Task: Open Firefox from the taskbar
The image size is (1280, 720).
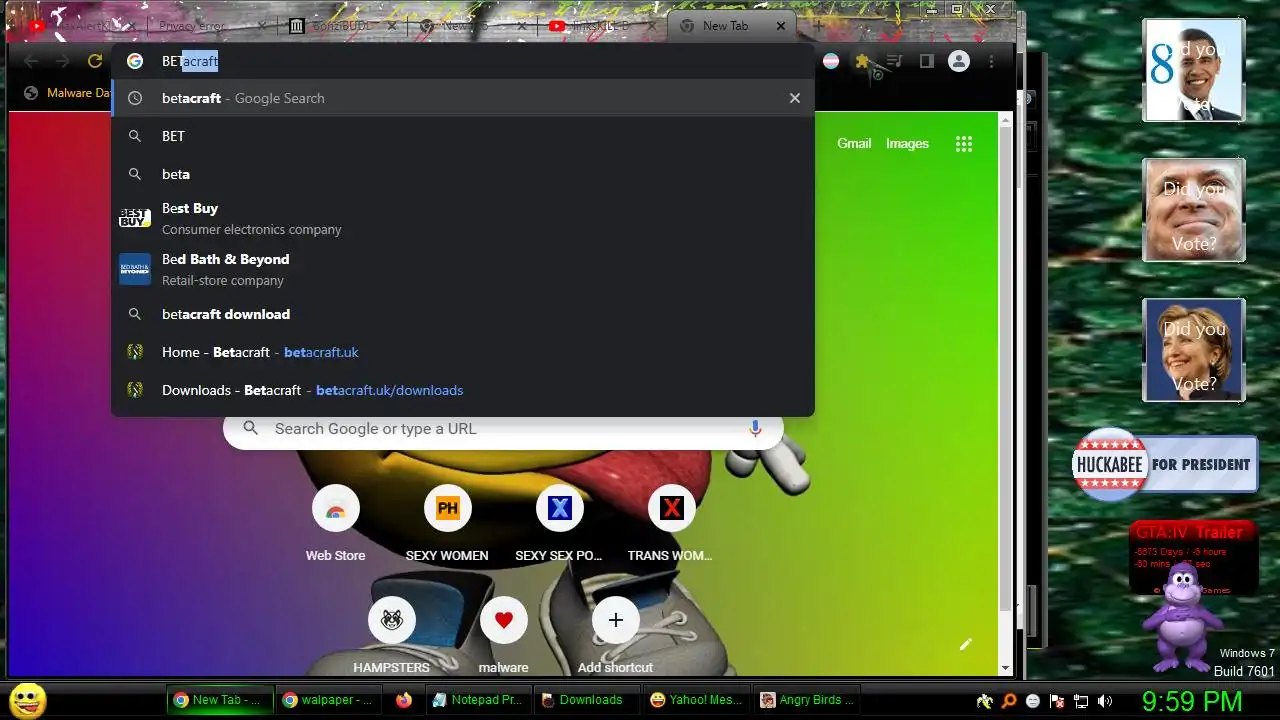Action: click(404, 700)
